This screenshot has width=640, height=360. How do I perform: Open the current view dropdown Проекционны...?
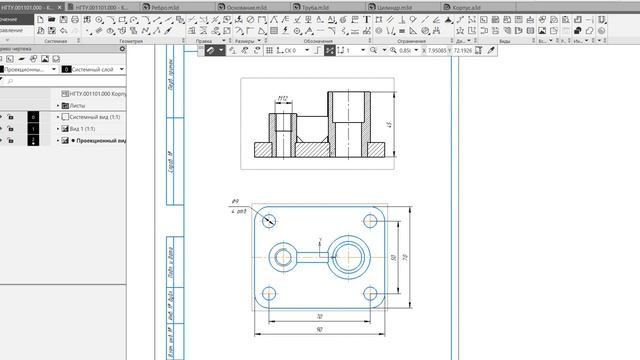click(54, 69)
